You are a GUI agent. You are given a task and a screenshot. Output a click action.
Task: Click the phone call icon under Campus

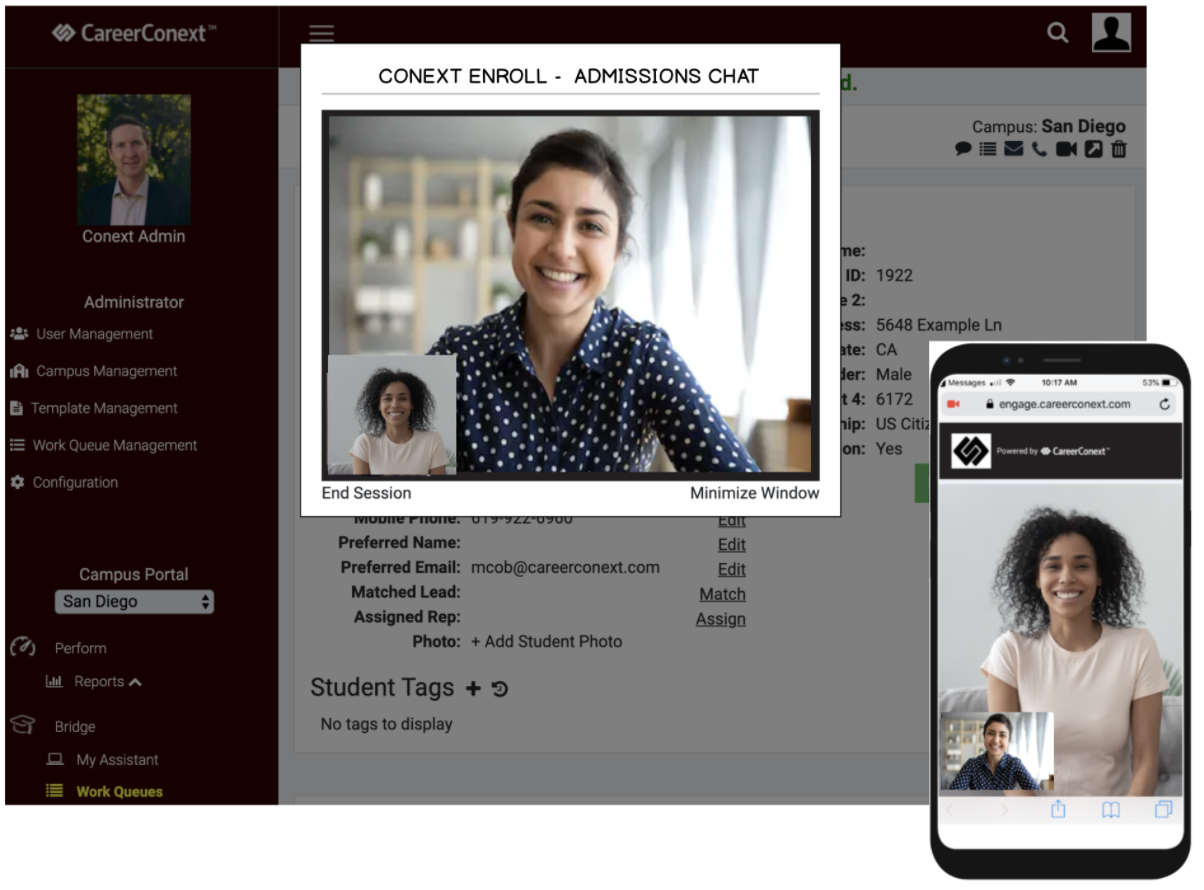click(x=1040, y=149)
